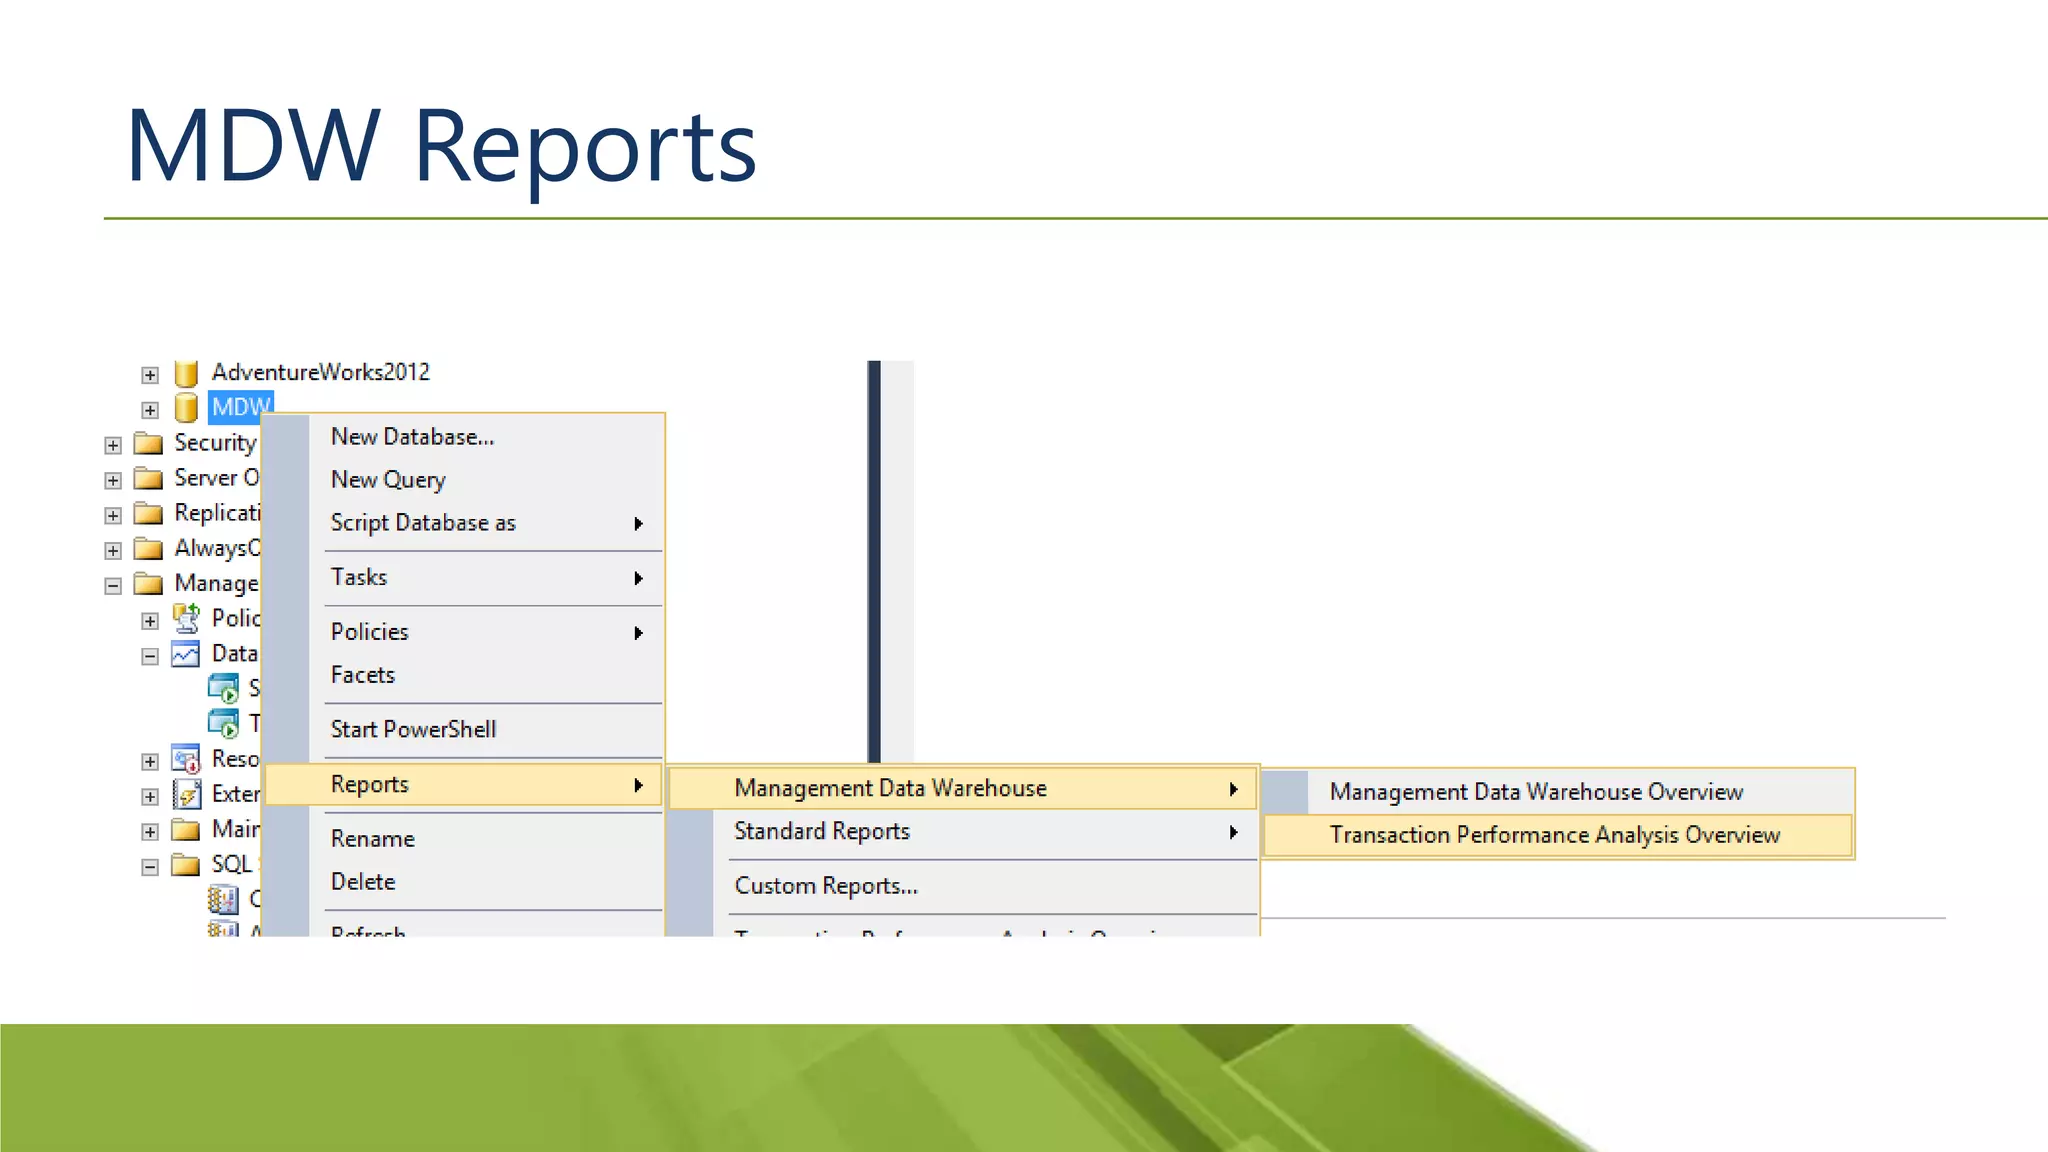Click the Policy Management node icon

(186, 619)
